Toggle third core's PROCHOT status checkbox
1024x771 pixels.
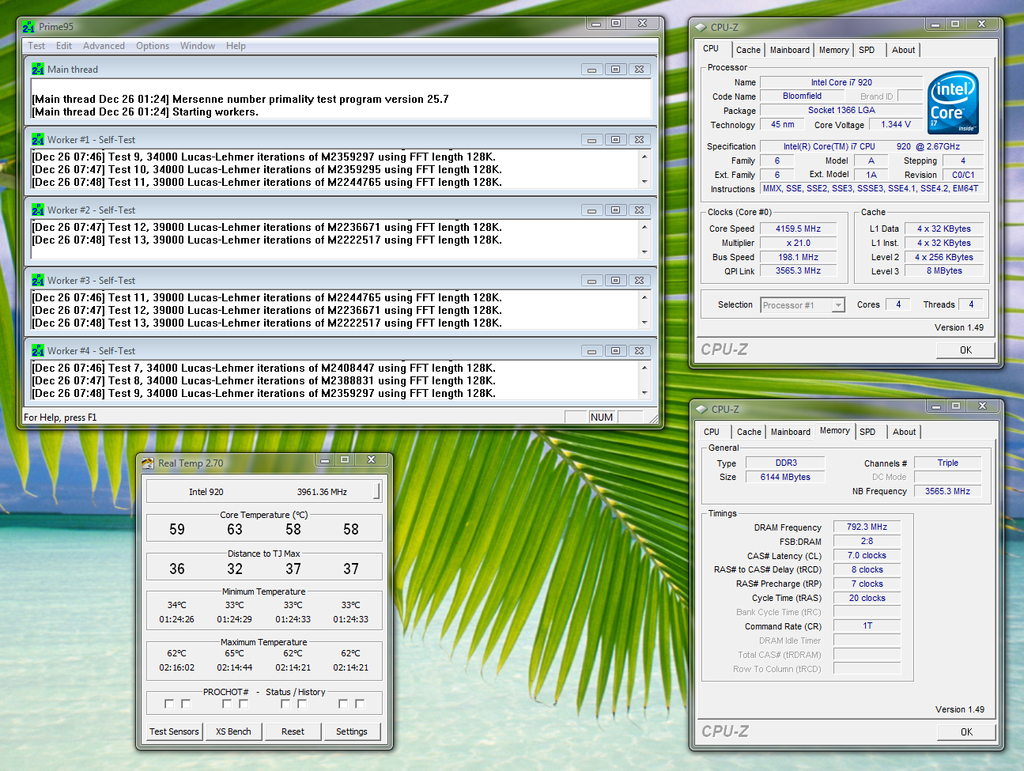(285, 704)
